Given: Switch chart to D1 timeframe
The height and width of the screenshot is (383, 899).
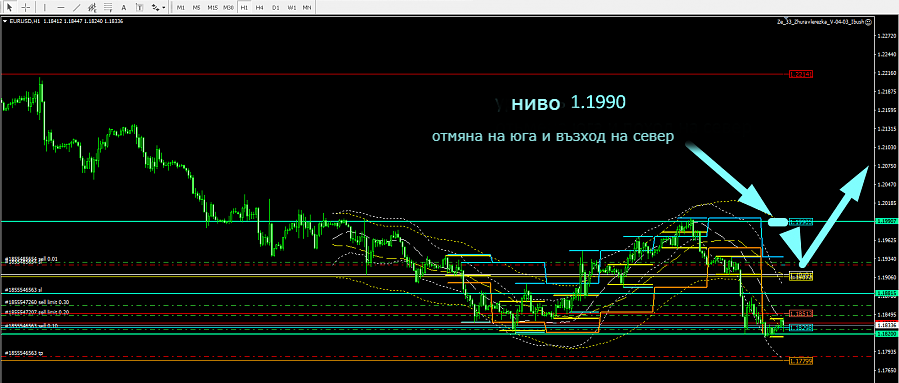Looking at the screenshot, I should (276, 7).
